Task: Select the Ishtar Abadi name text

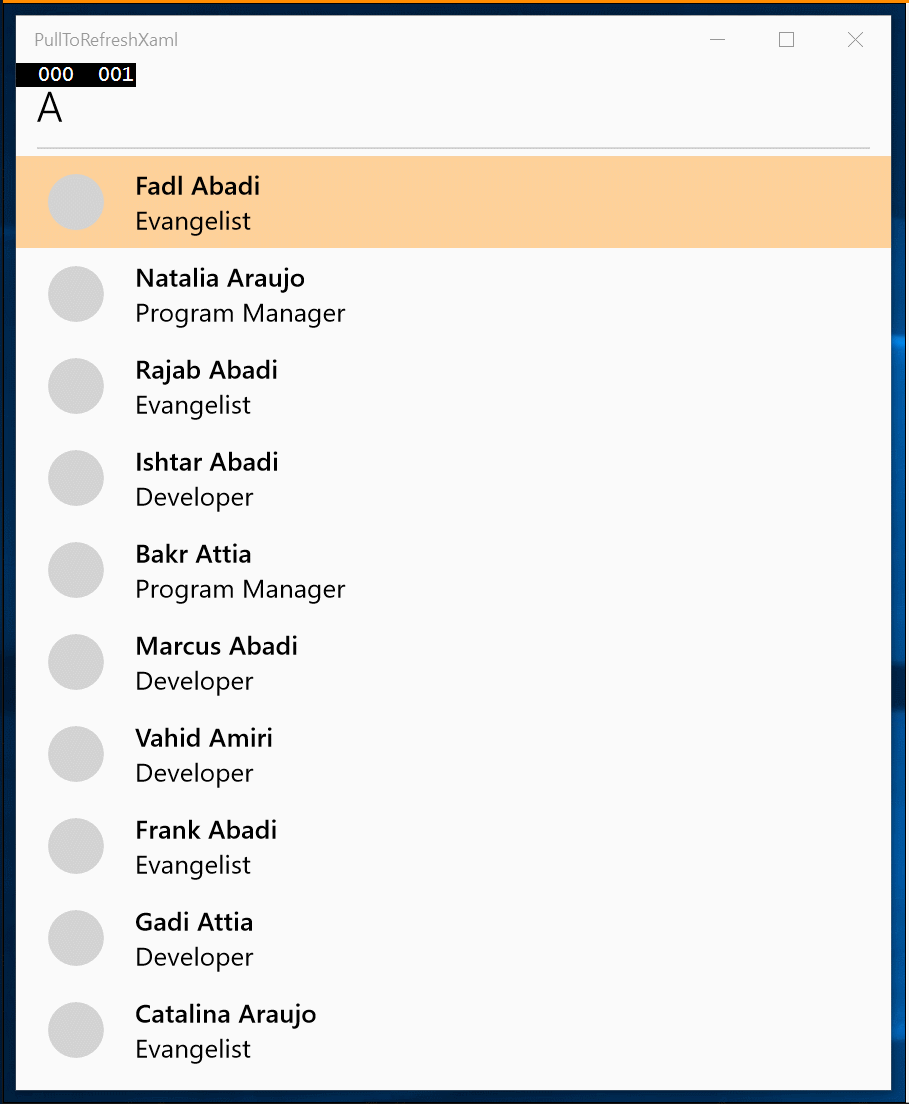Action: pyautogui.click(x=207, y=462)
